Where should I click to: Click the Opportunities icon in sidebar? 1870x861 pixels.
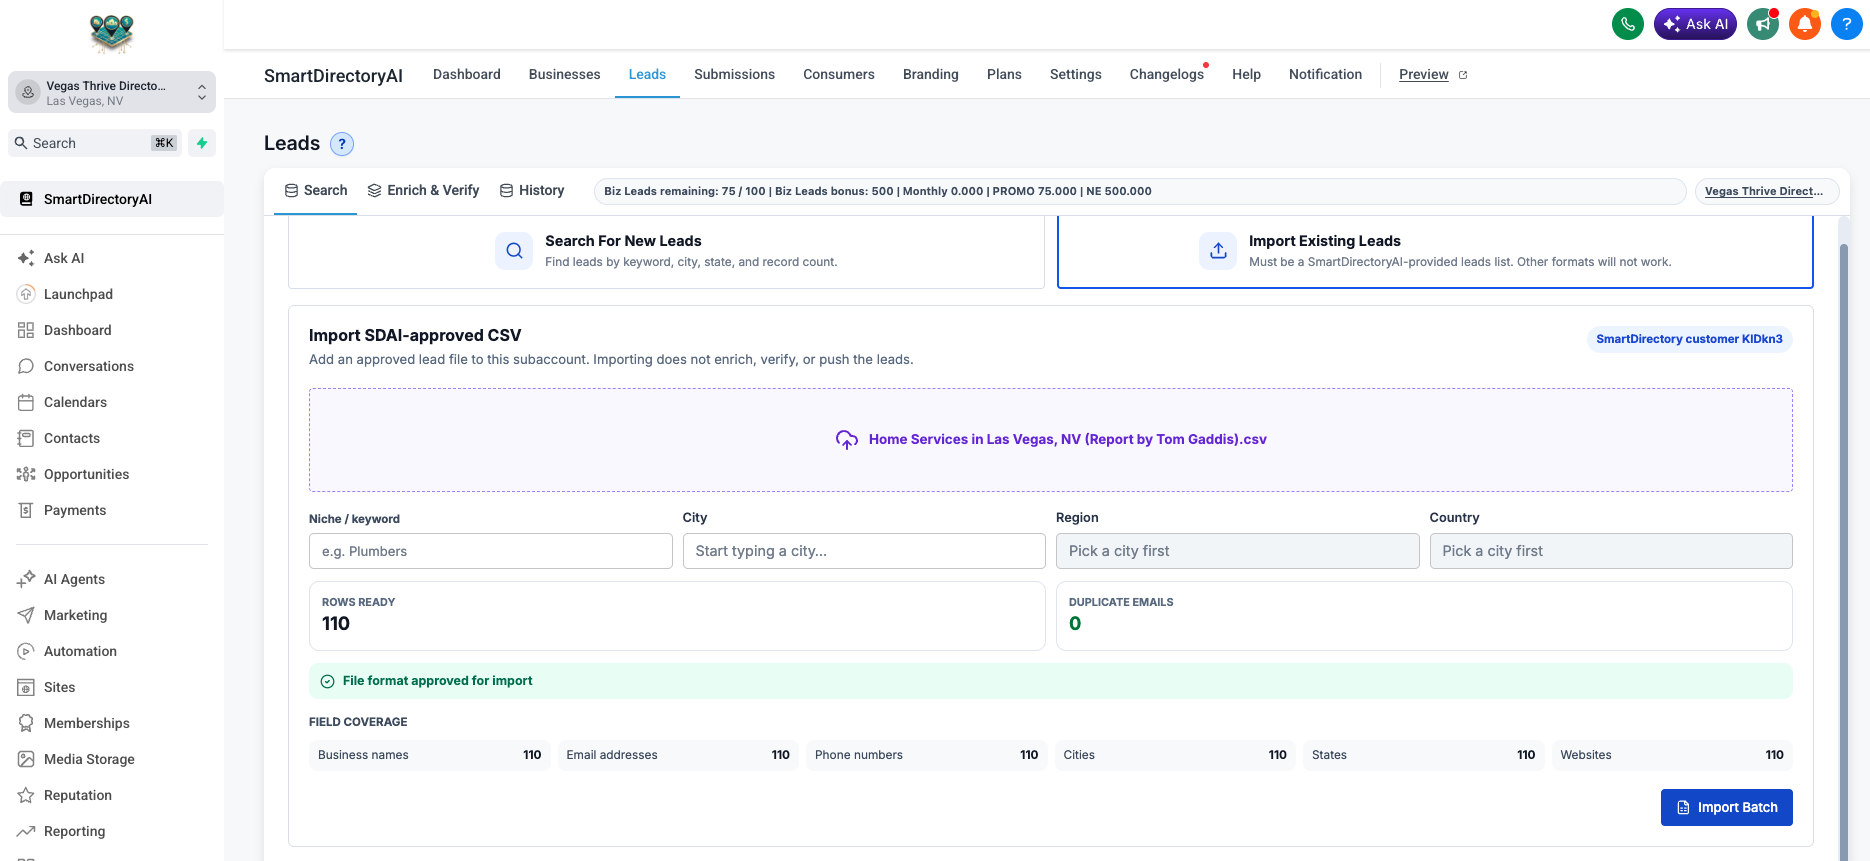(x=26, y=474)
